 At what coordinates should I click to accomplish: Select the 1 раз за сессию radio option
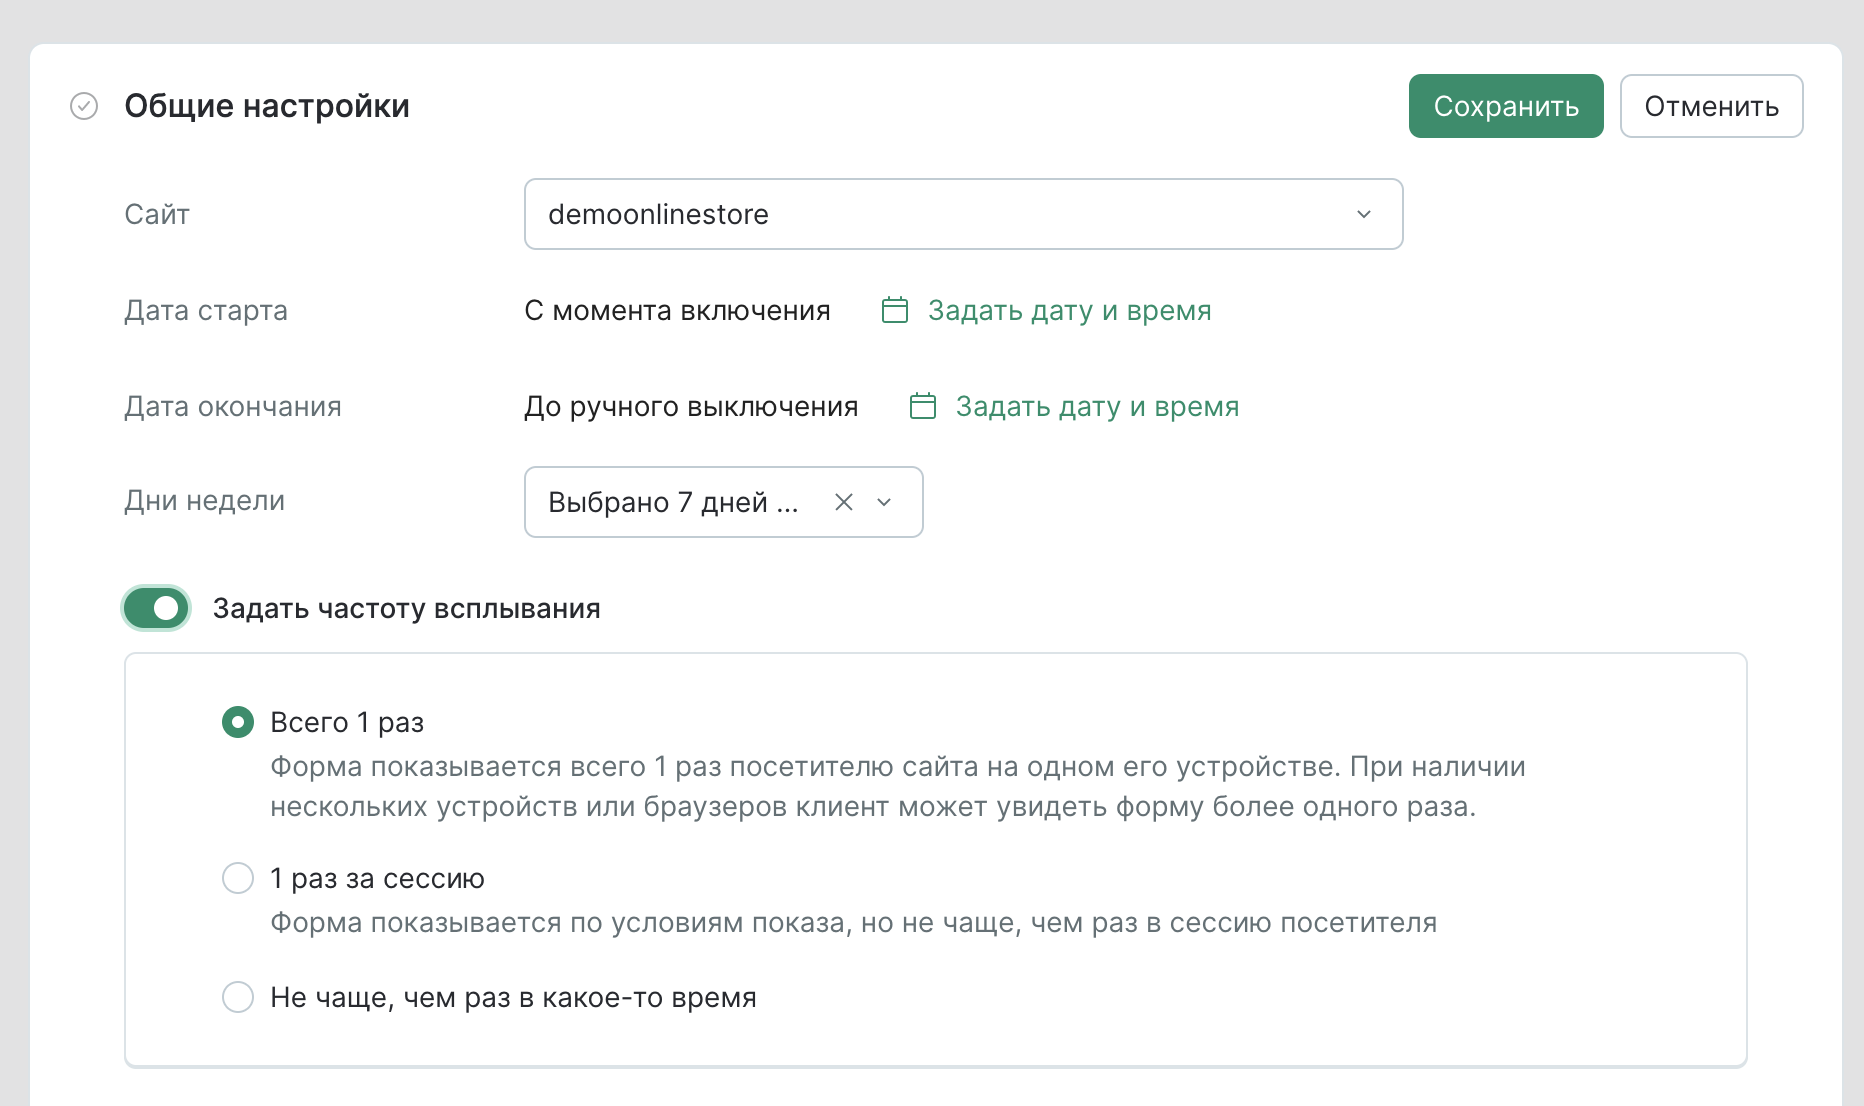click(x=238, y=878)
